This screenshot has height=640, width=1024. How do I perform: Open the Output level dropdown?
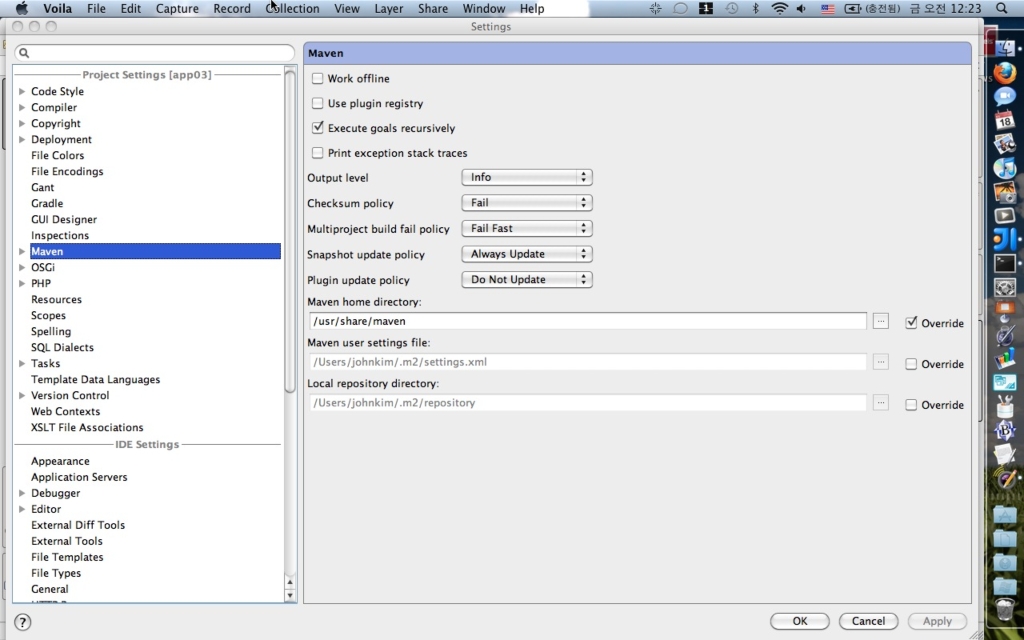[x=526, y=177]
